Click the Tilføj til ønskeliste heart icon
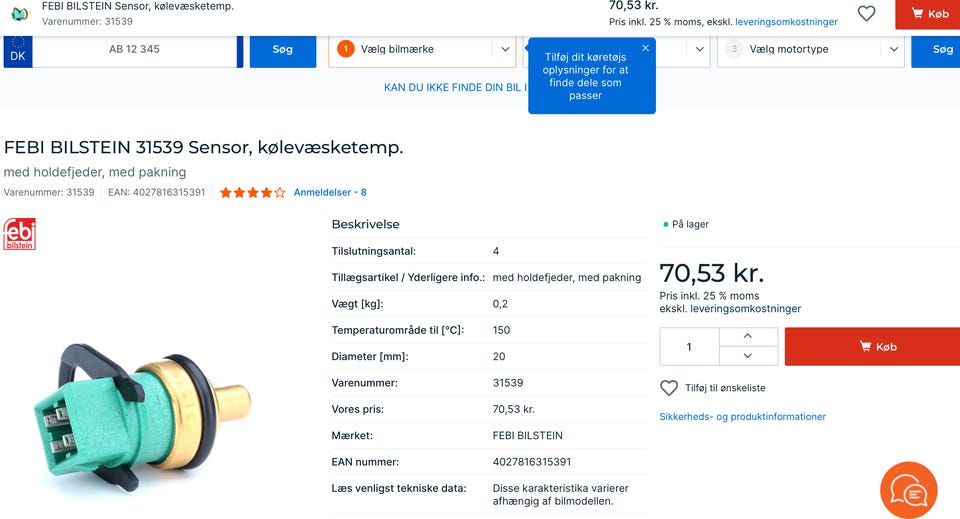This screenshot has width=960, height=519. (x=669, y=388)
